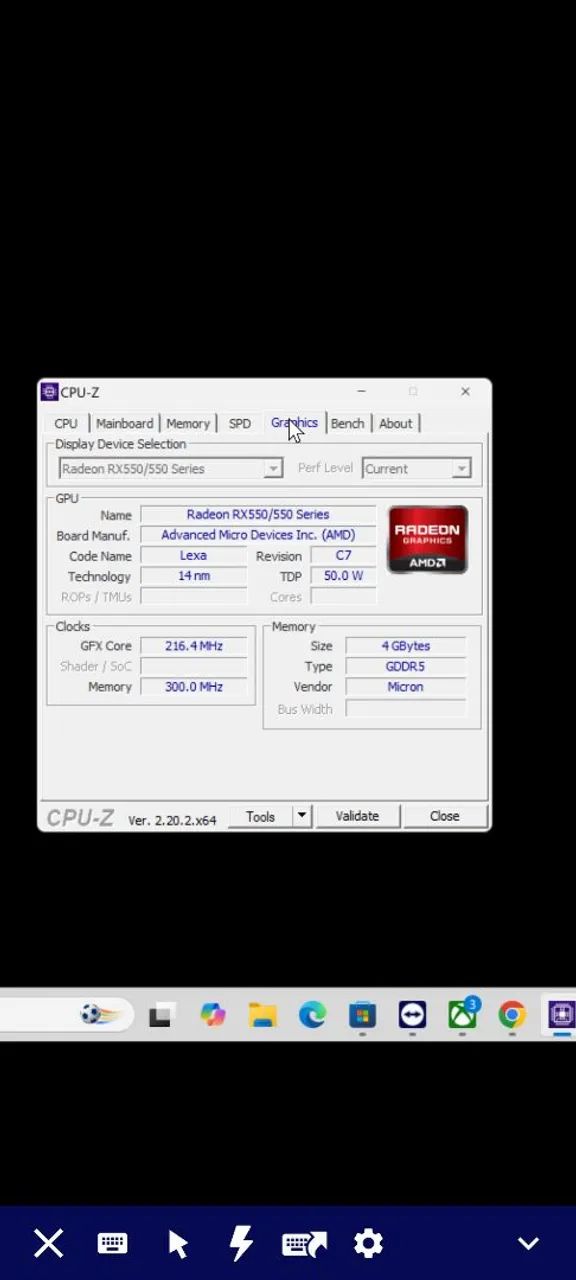The height and width of the screenshot is (1280, 576).
Task: Select the mouse pointer mode icon
Action: pyautogui.click(x=178, y=1243)
